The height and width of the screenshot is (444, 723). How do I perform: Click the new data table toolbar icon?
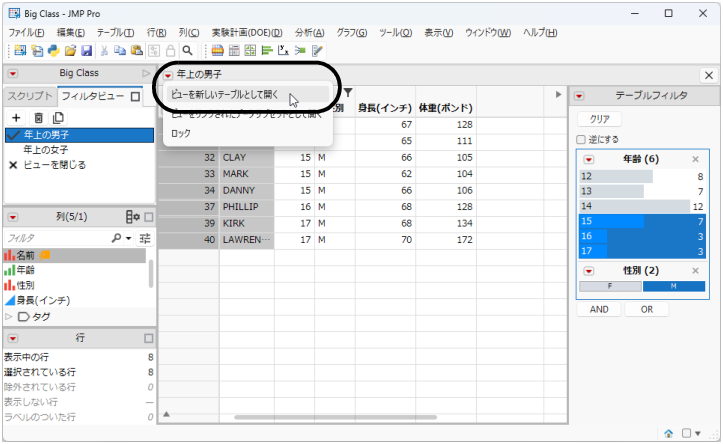click(x=20, y=50)
